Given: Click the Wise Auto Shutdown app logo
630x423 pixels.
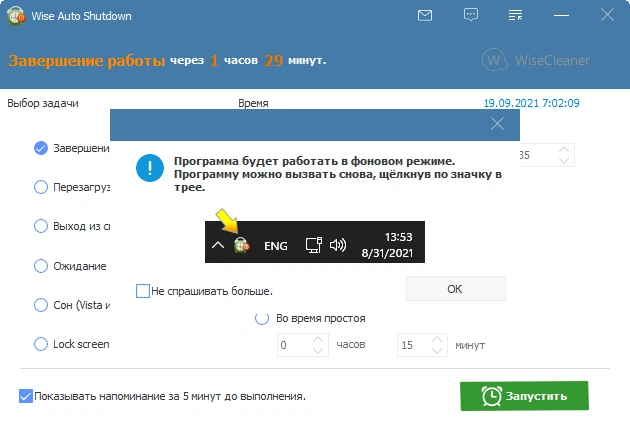Looking at the screenshot, I should 16,16.
